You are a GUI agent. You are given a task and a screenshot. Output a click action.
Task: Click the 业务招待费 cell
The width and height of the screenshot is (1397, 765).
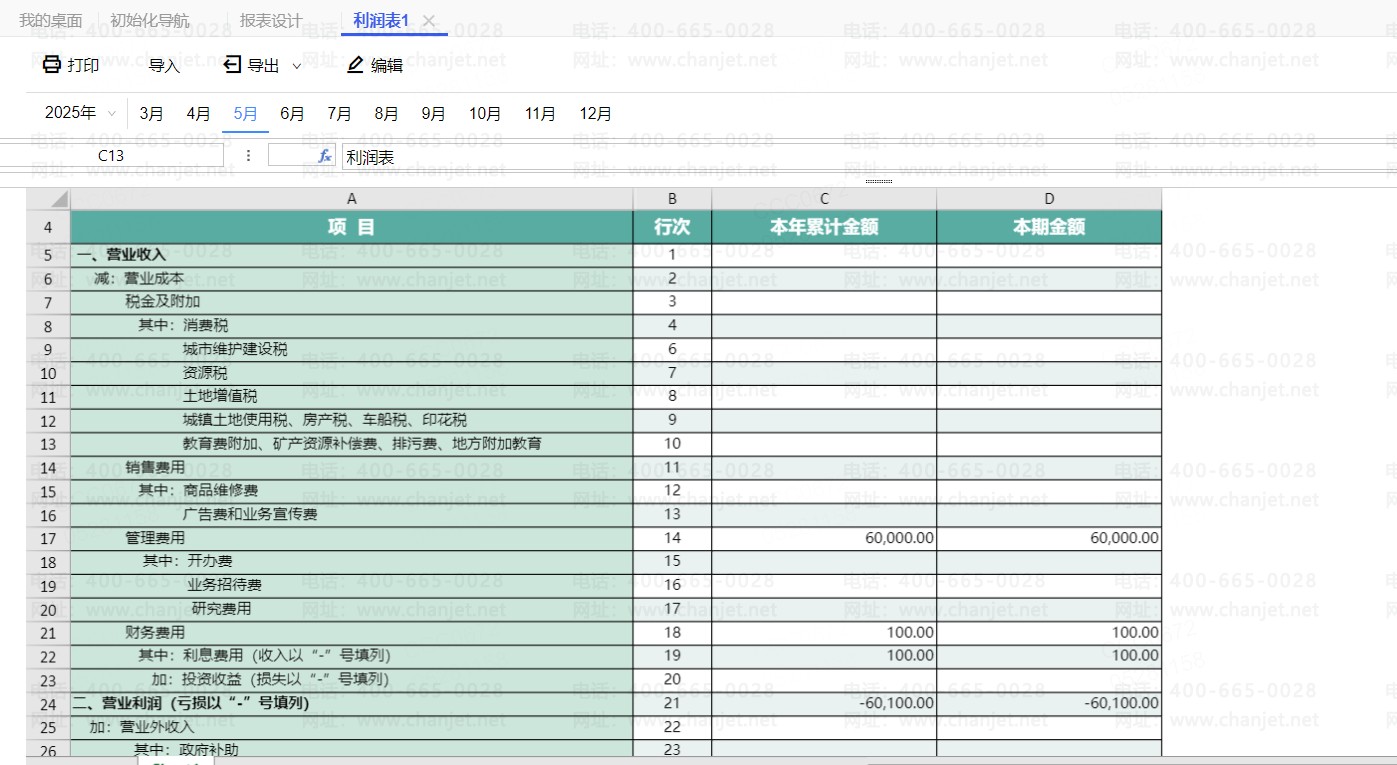point(352,586)
